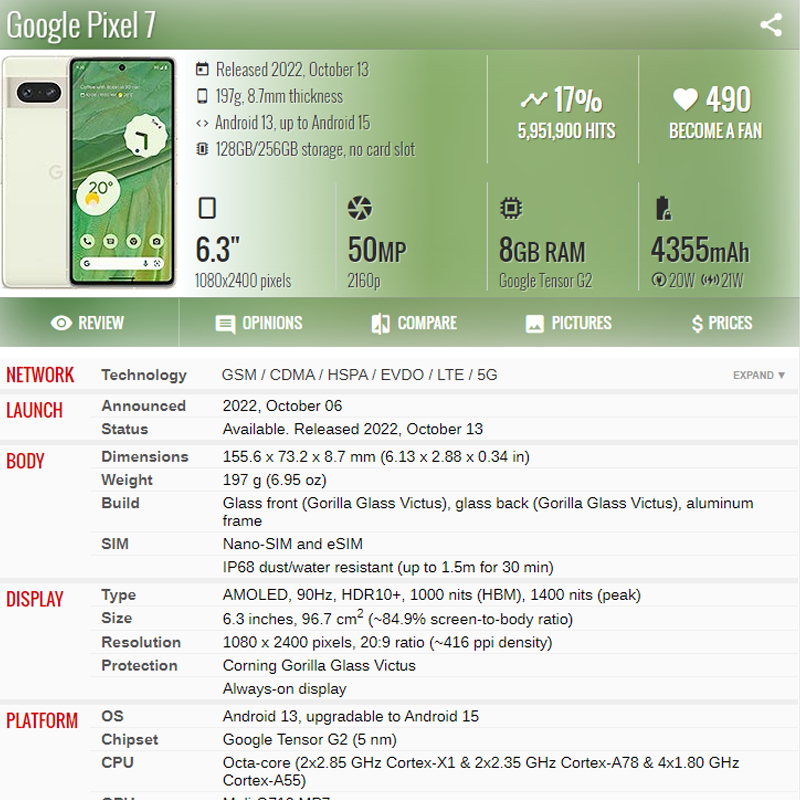Open the Opinions tab
Viewport: 800px width, 800px height.
[258, 323]
